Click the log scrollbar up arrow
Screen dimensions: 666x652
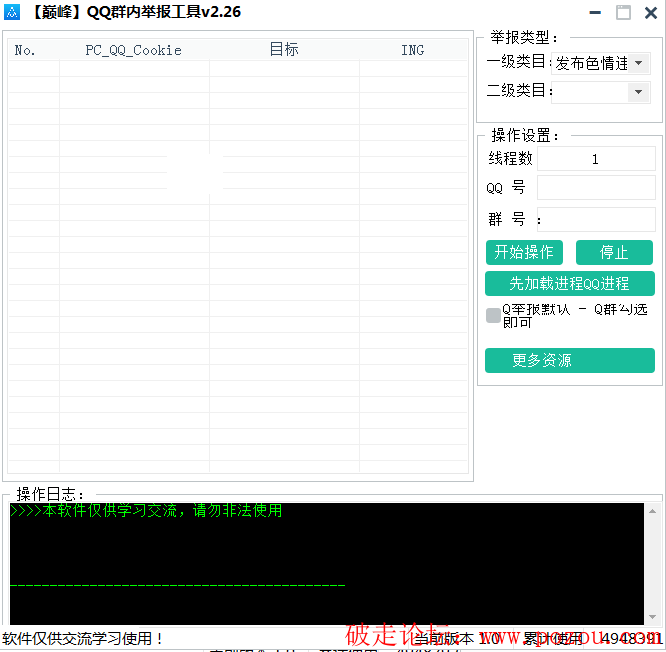[653, 511]
